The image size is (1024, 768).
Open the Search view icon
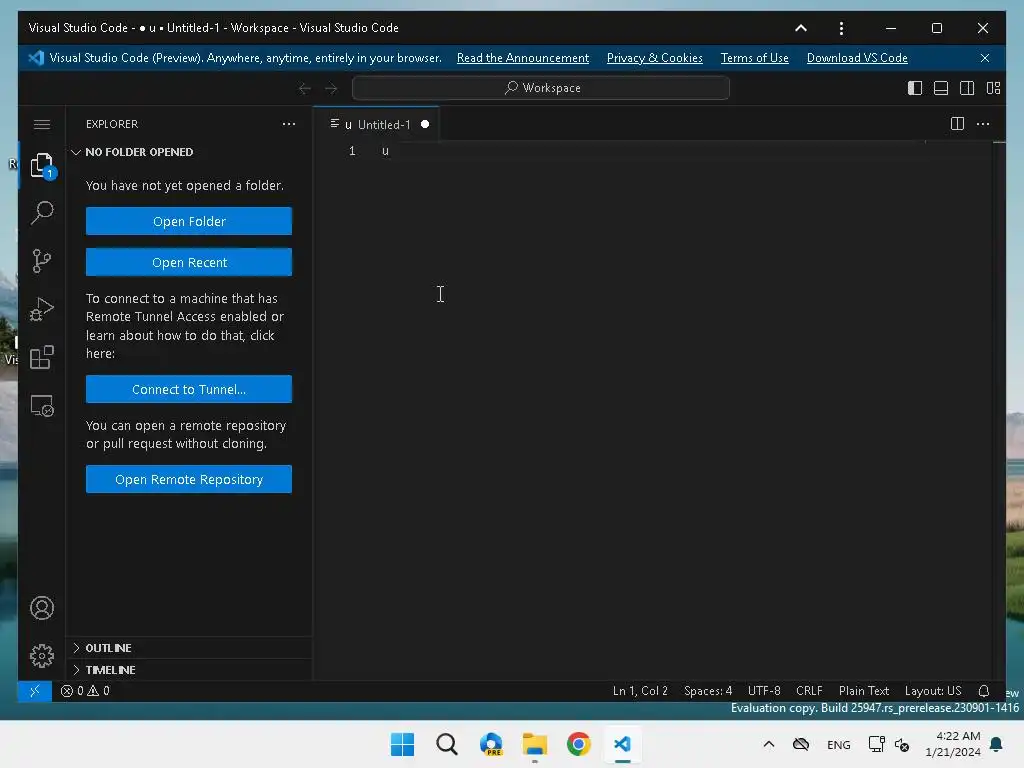(x=42, y=213)
